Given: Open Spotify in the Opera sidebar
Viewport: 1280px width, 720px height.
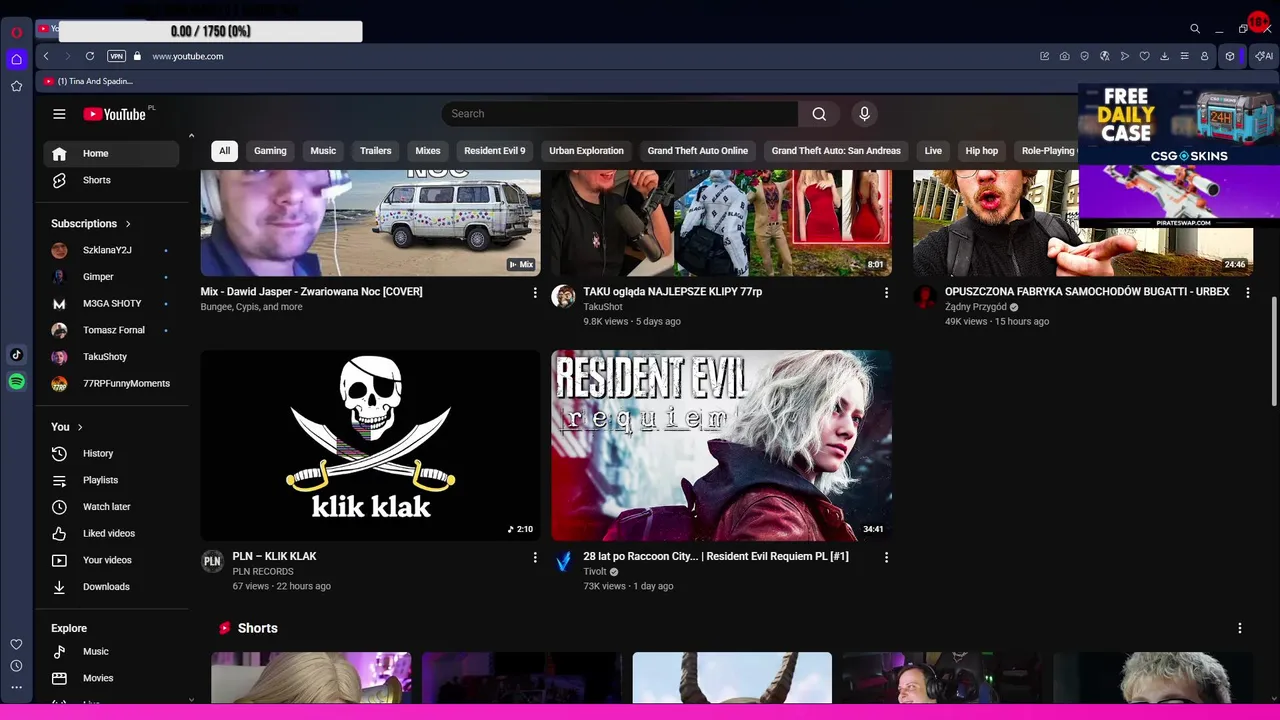Looking at the screenshot, I should coord(16,381).
